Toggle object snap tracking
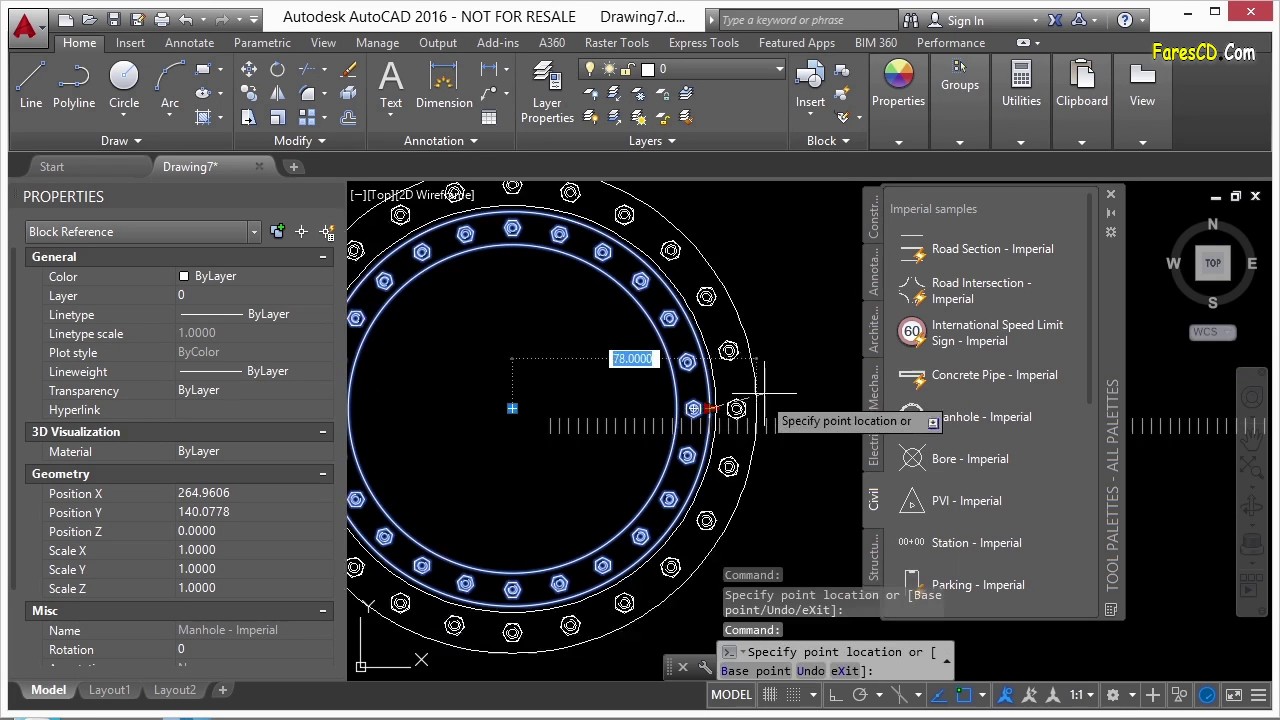The width and height of the screenshot is (1280, 720). (x=938, y=695)
